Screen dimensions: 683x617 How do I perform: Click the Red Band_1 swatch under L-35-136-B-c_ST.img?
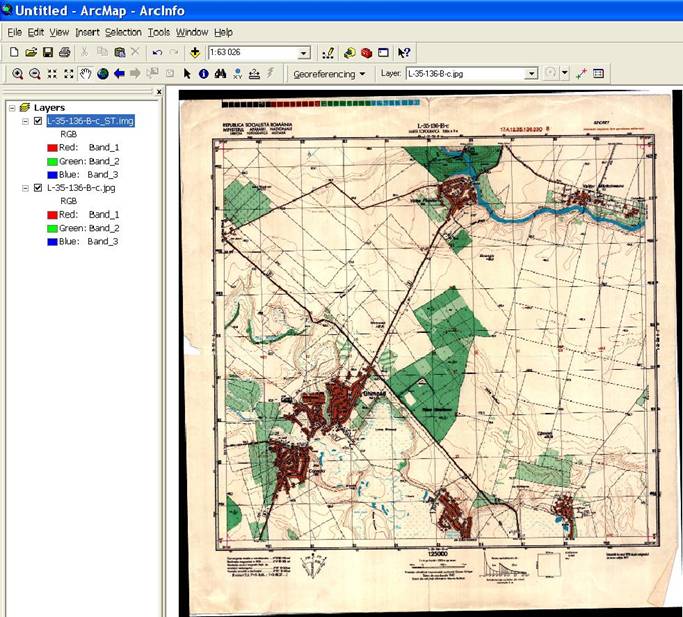point(52,147)
